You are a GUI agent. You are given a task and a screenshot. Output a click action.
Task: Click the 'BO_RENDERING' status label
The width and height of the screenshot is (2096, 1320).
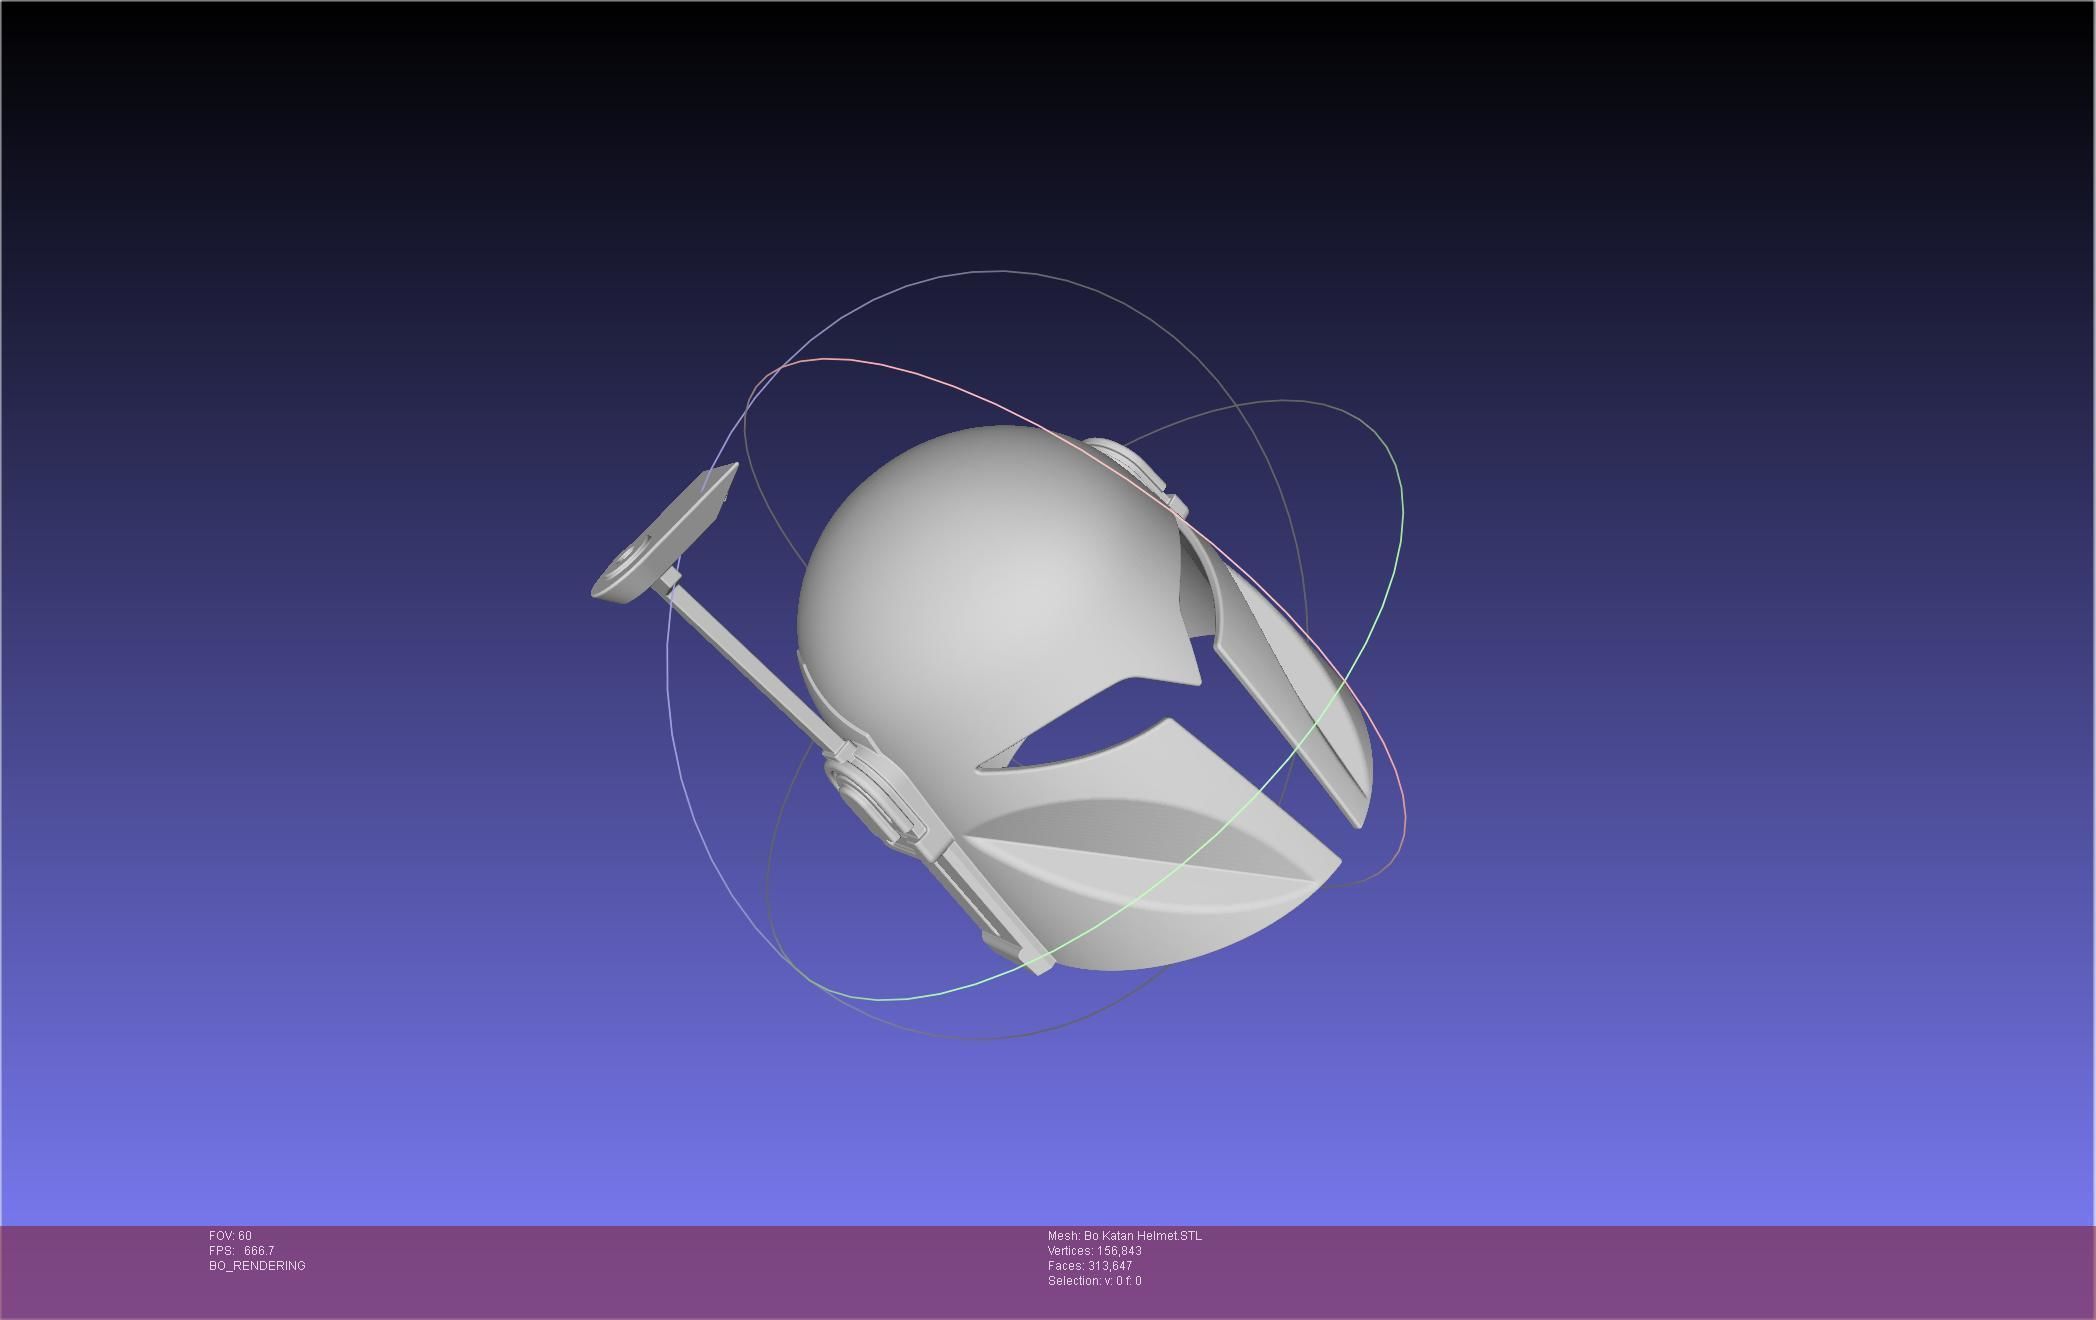257,1266
